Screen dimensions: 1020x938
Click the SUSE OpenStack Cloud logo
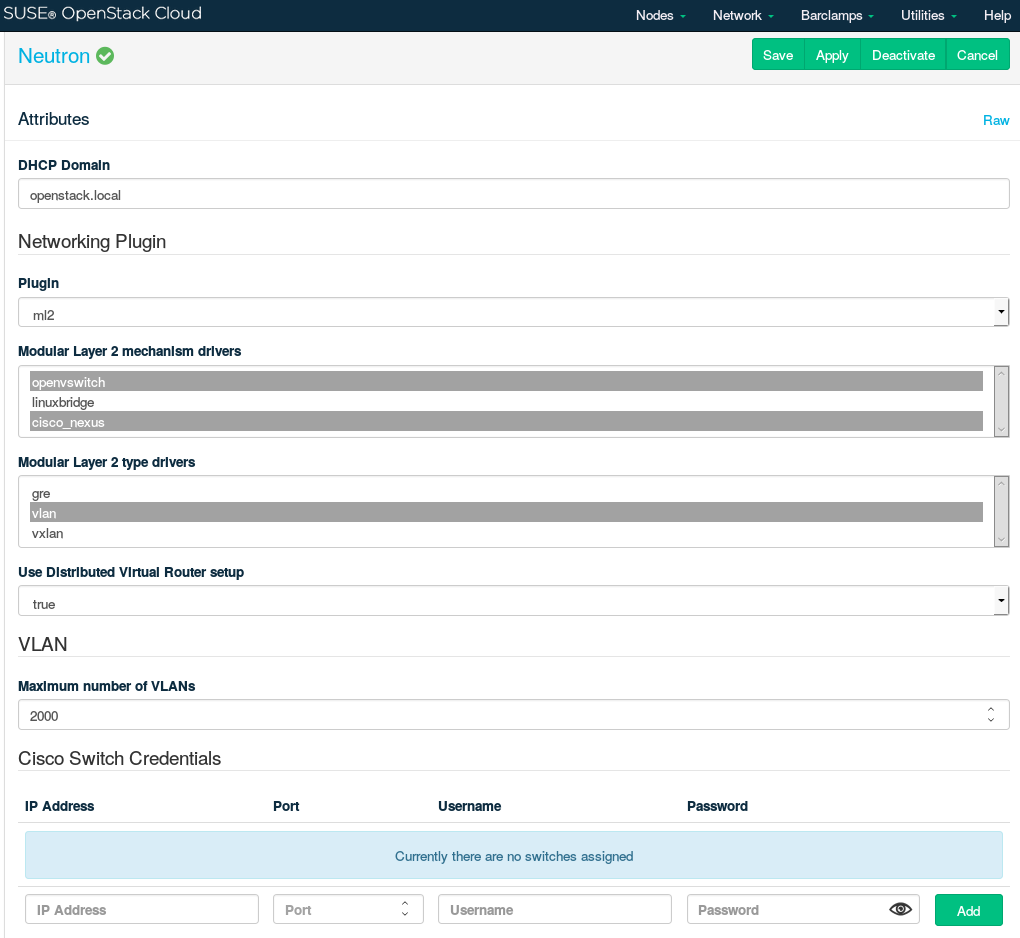tap(102, 15)
